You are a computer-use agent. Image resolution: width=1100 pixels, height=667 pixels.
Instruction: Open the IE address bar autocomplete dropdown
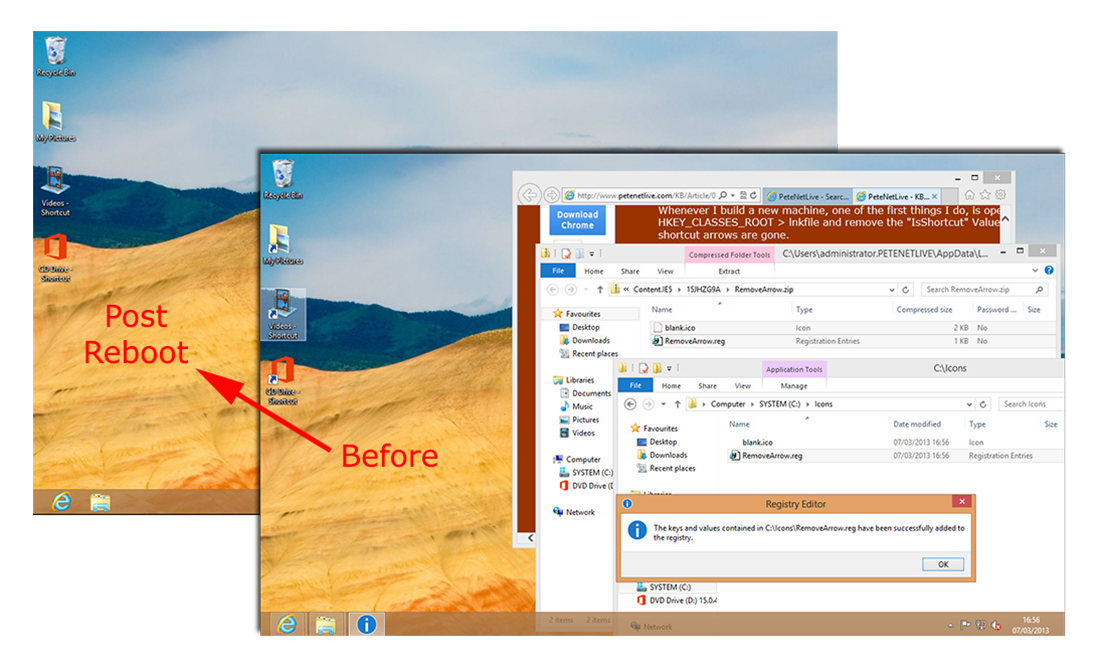pos(733,196)
